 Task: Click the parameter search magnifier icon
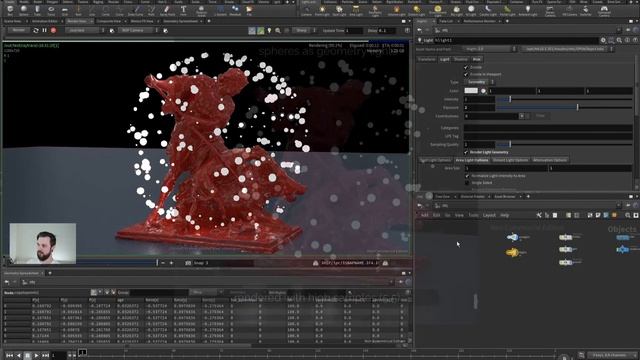coord(619,40)
